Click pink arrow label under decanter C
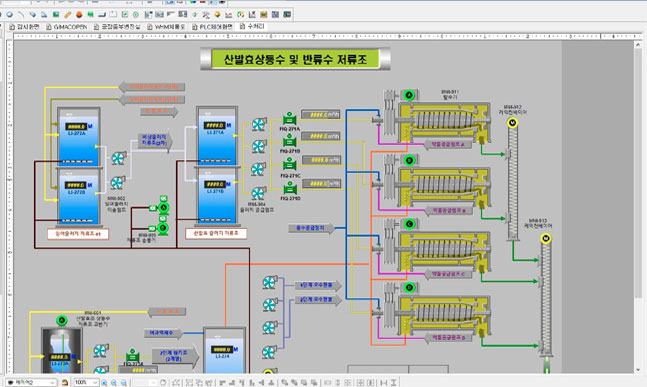647x387 pixels. [448, 274]
